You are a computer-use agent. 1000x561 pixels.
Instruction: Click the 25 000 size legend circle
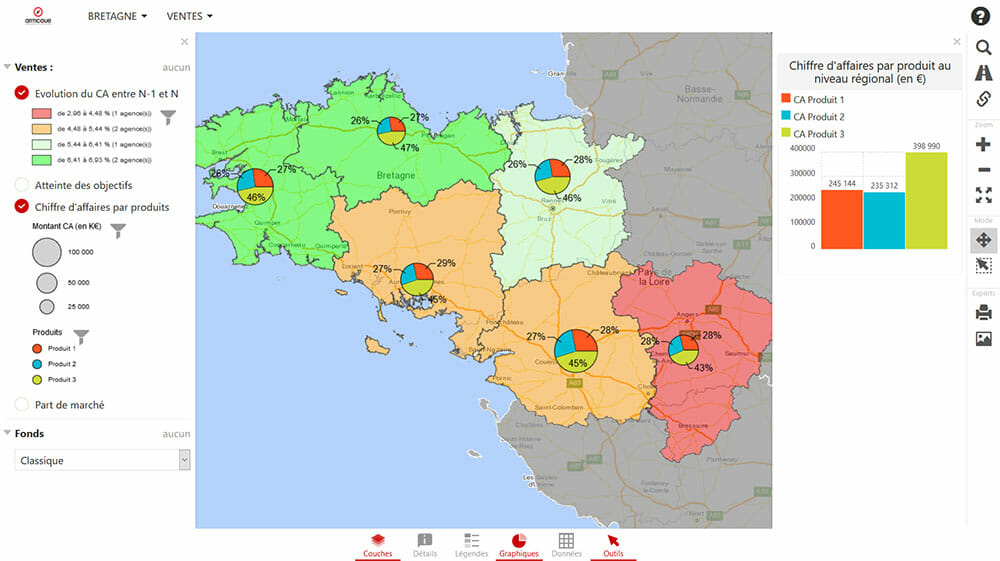click(47, 307)
